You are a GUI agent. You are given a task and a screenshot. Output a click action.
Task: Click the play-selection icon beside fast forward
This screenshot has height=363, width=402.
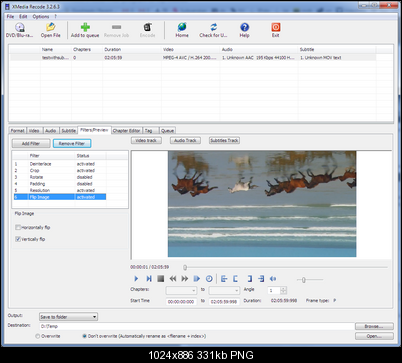(197, 279)
